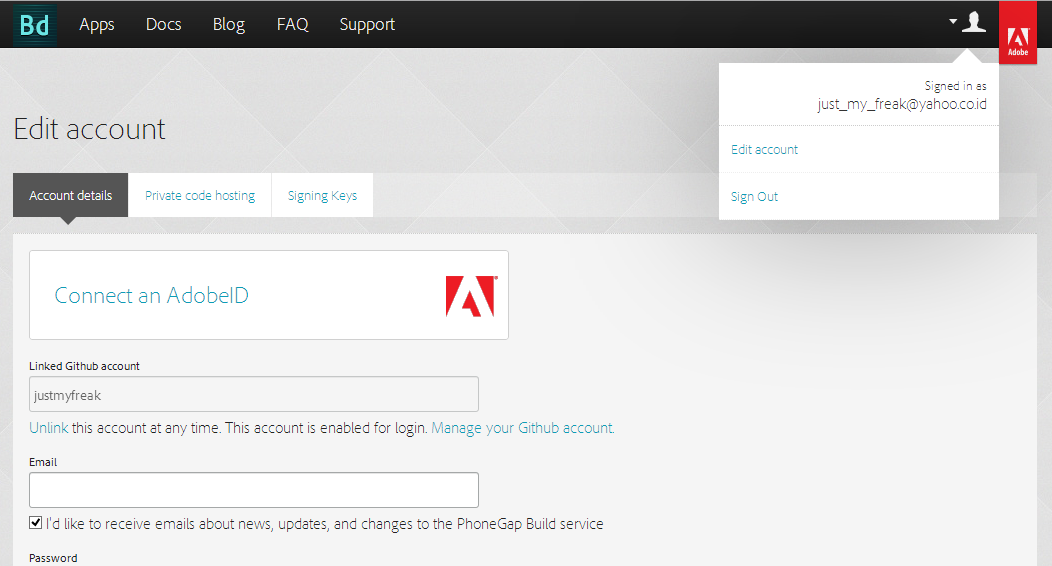Open the Docs navigation item
1052x566 pixels.
tap(163, 24)
